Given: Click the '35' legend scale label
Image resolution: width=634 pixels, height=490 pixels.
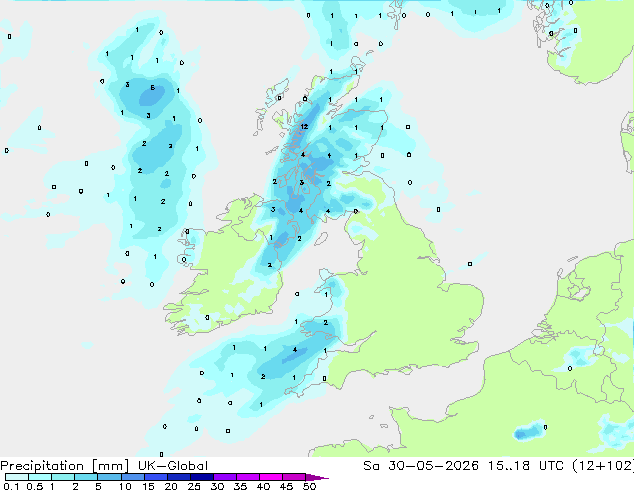Looking at the screenshot, I should tap(240, 486).
